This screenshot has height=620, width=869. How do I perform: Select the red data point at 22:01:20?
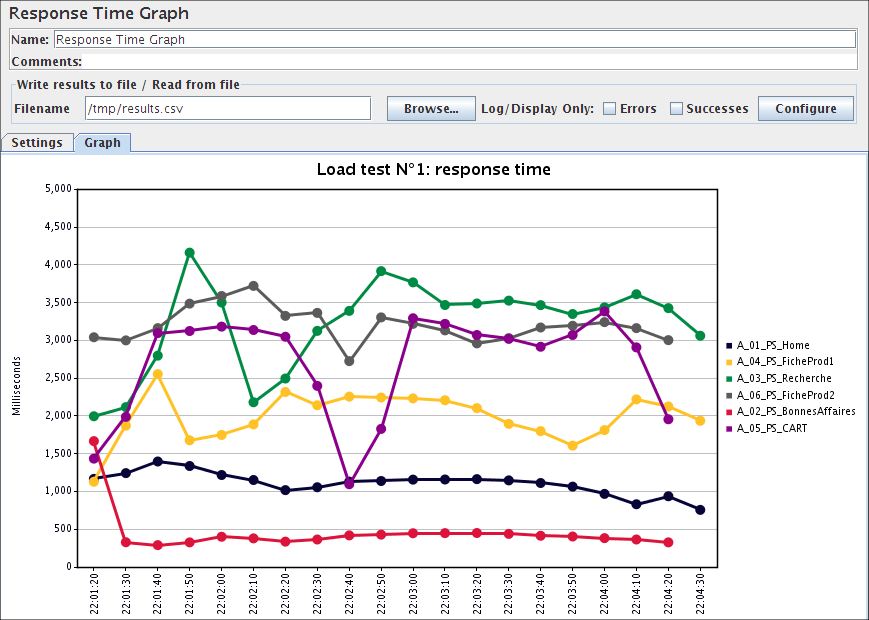[x=94, y=441]
